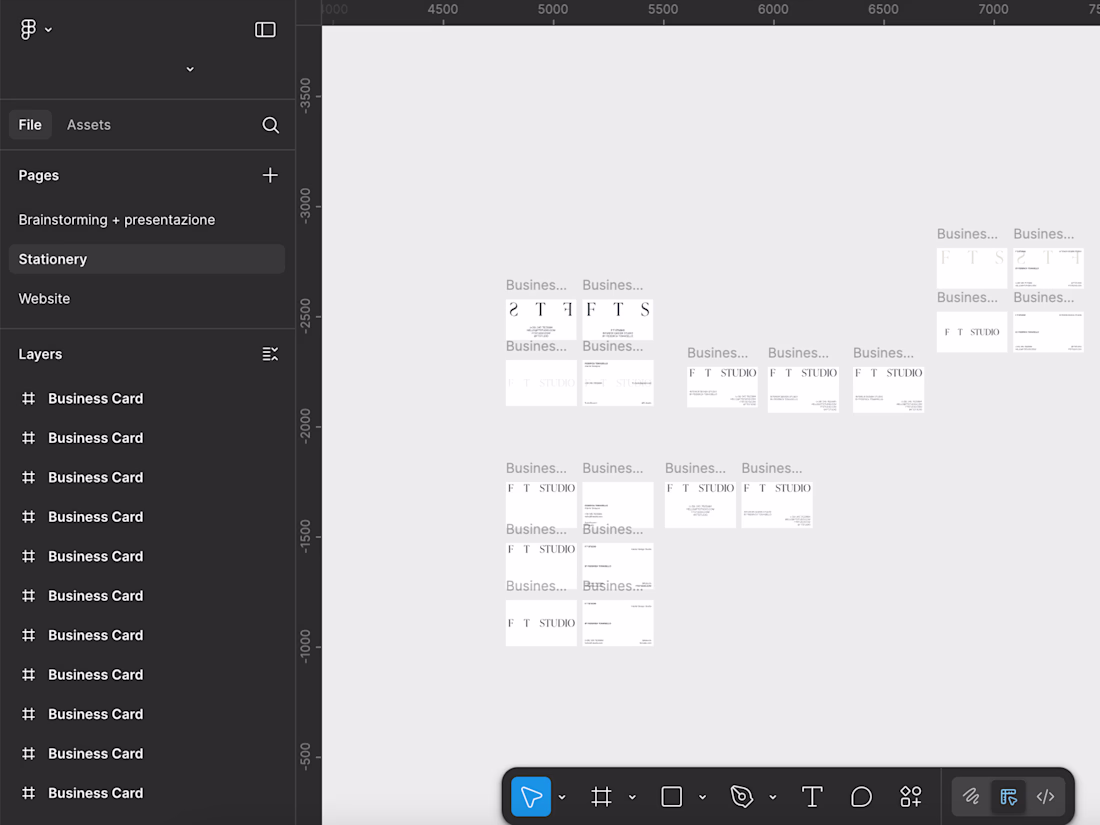The width and height of the screenshot is (1100, 825).
Task: Open the Pen tool dropdown arrow
Action: 772,797
